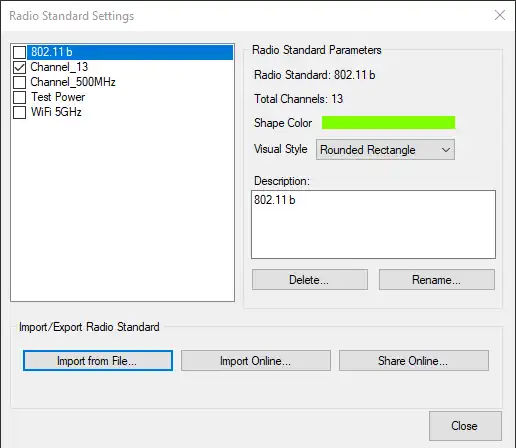516x448 pixels.
Task: Click Import from File... button
Action: click(98, 360)
